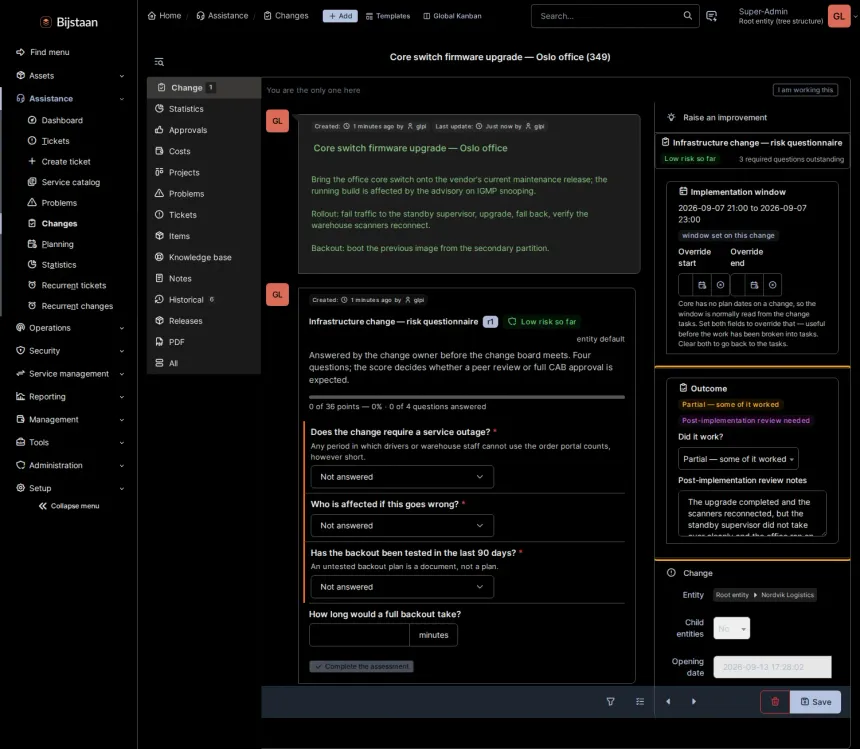Switch to the Historical tab
Viewport: 860px width, 749px height.
pyautogui.click(x=204, y=300)
